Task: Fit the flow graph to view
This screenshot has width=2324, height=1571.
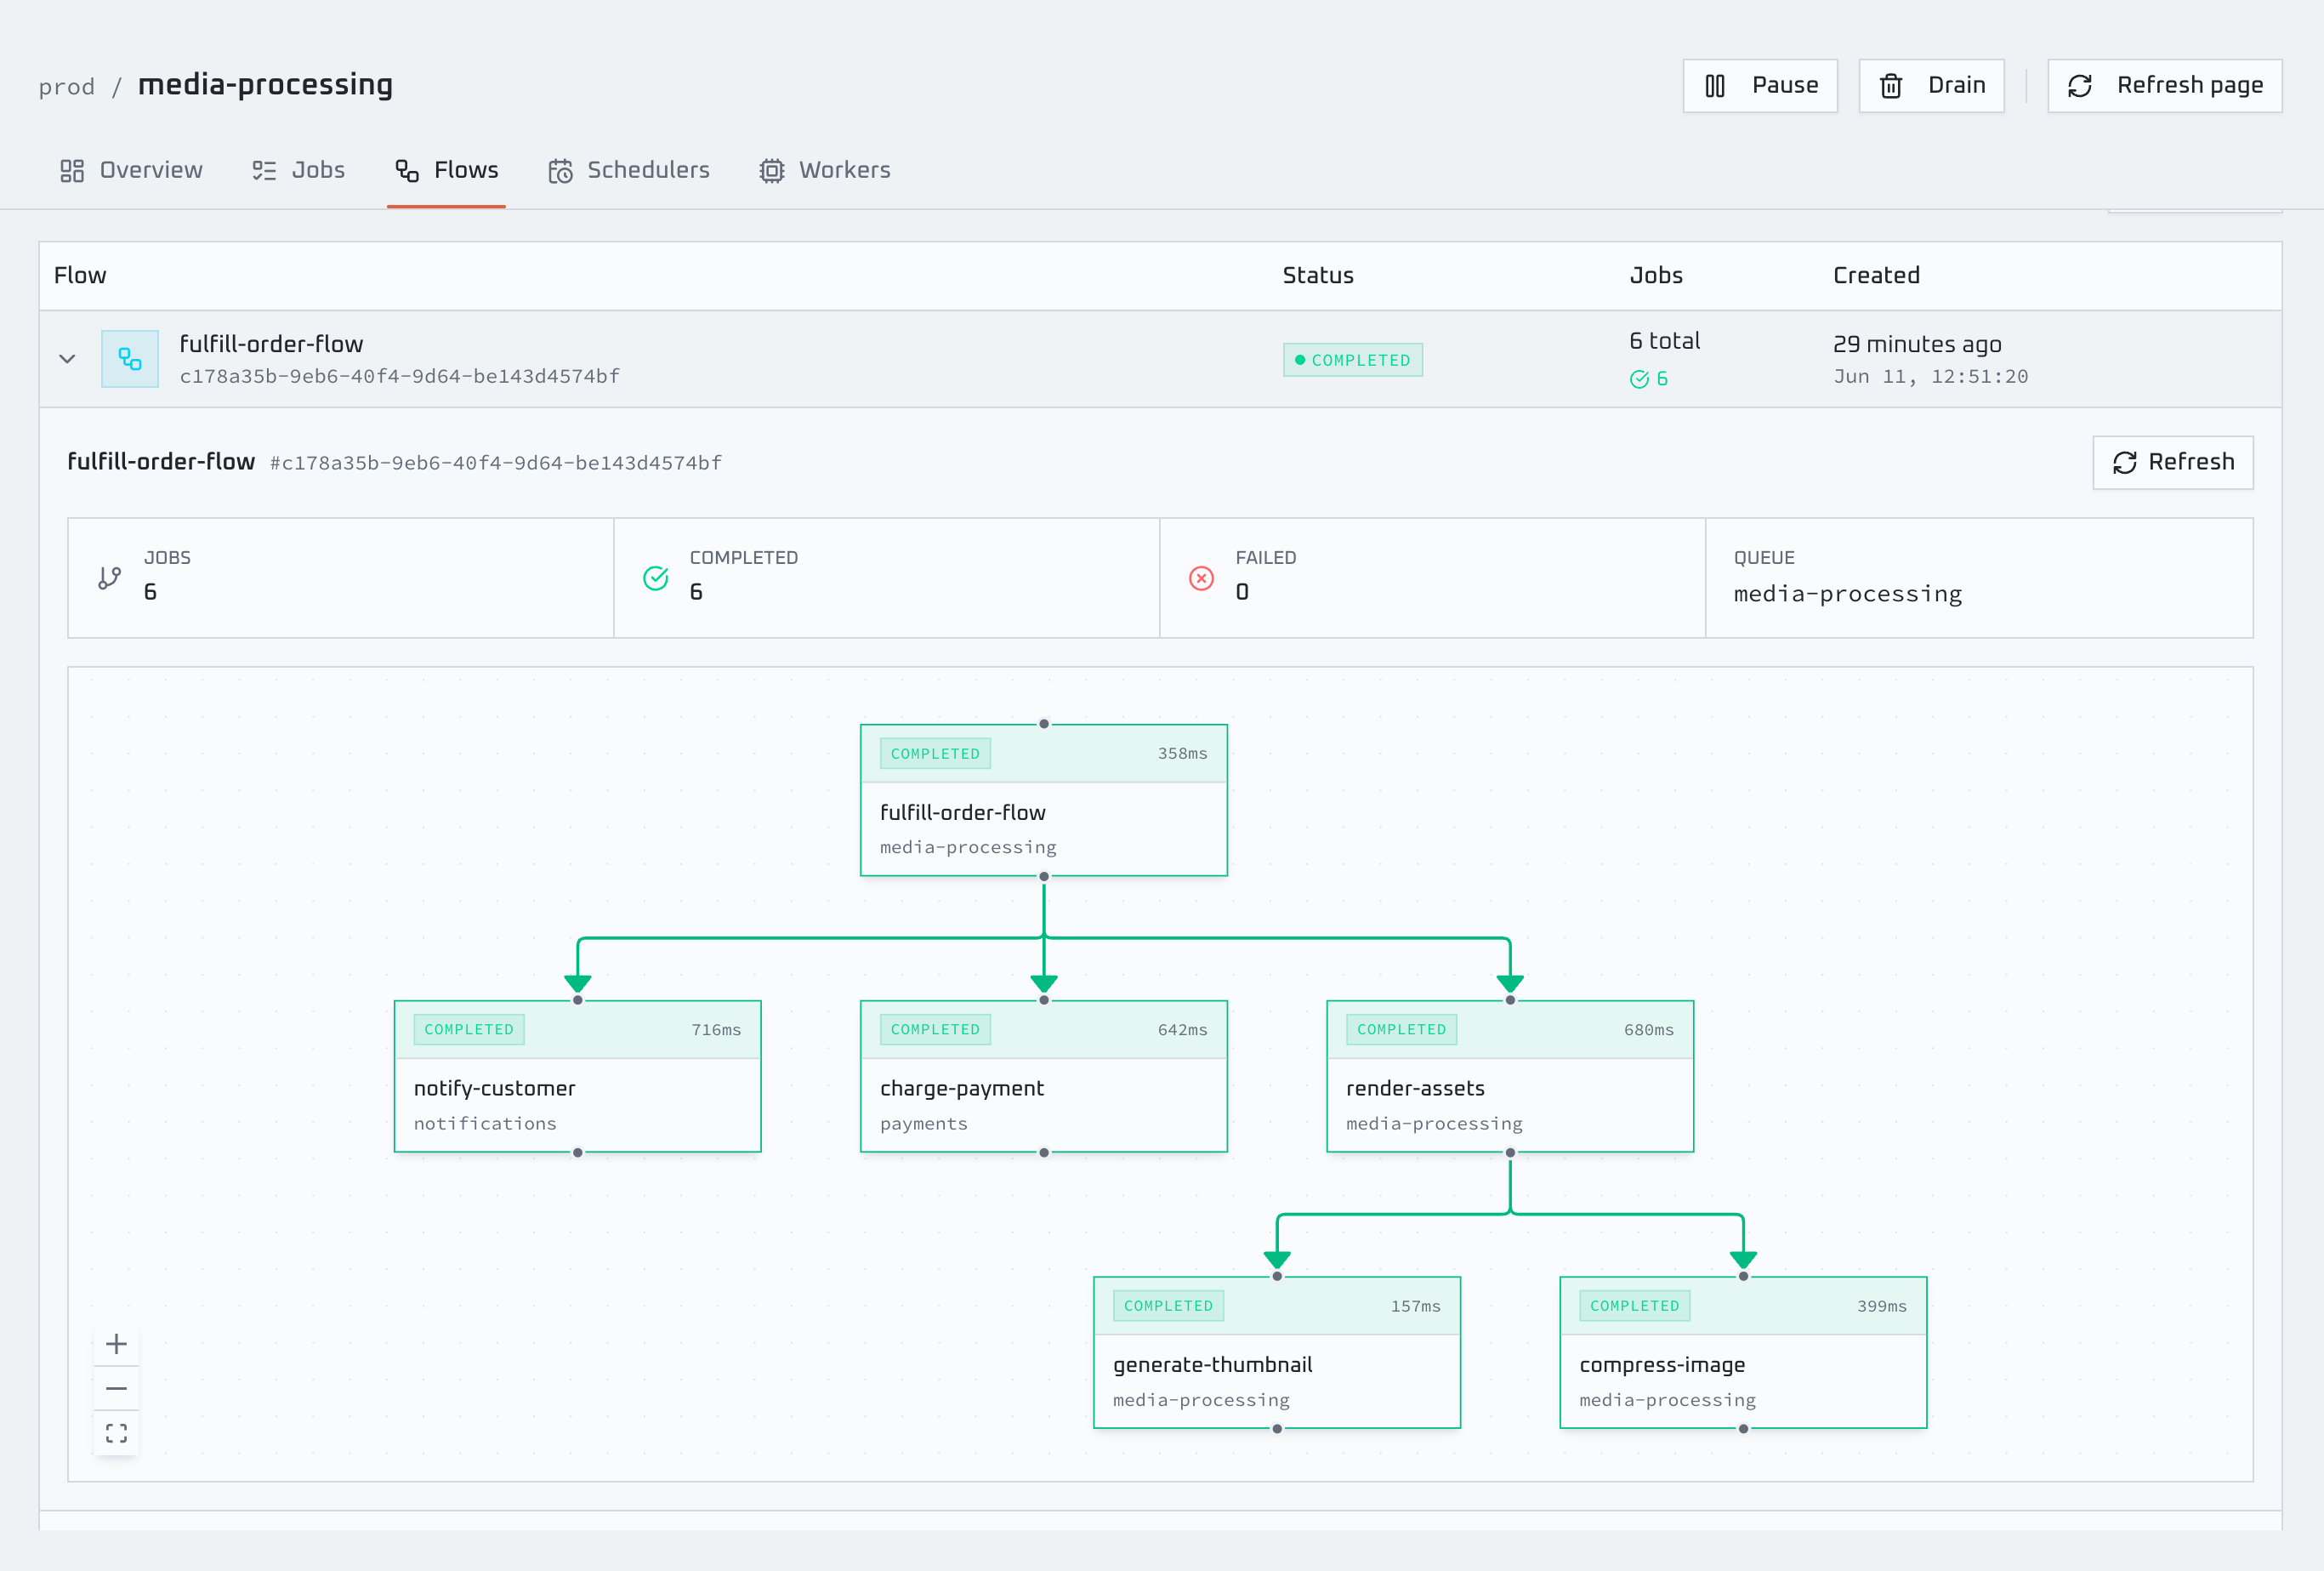Action: (x=116, y=1433)
